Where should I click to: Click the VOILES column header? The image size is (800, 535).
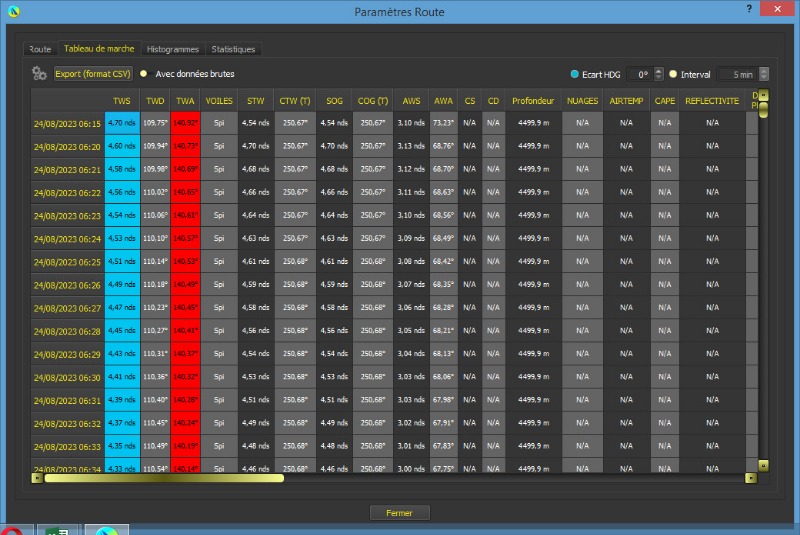click(x=219, y=100)
